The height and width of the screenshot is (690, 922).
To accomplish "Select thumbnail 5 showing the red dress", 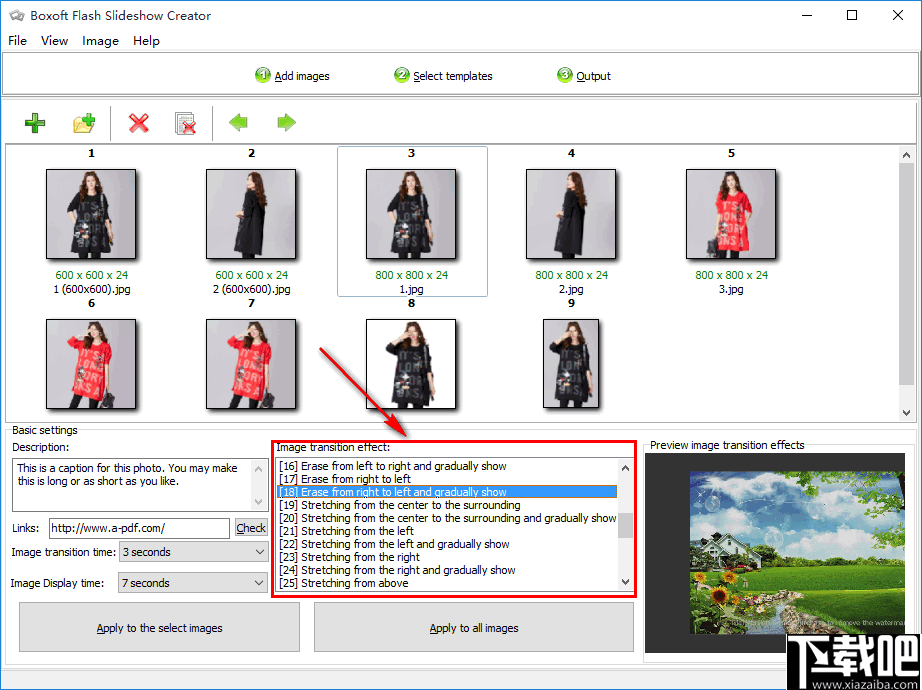I will pyautogui.click(x=731, y=215).
